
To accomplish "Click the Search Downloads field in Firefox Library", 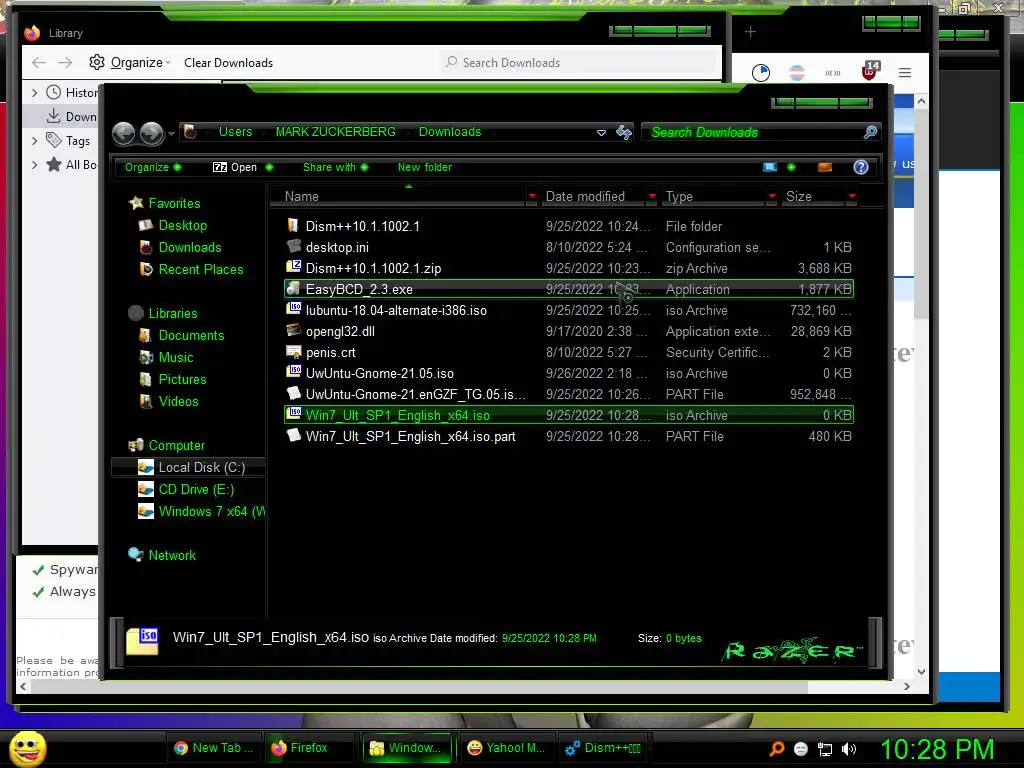I will (x=578, y=63).
